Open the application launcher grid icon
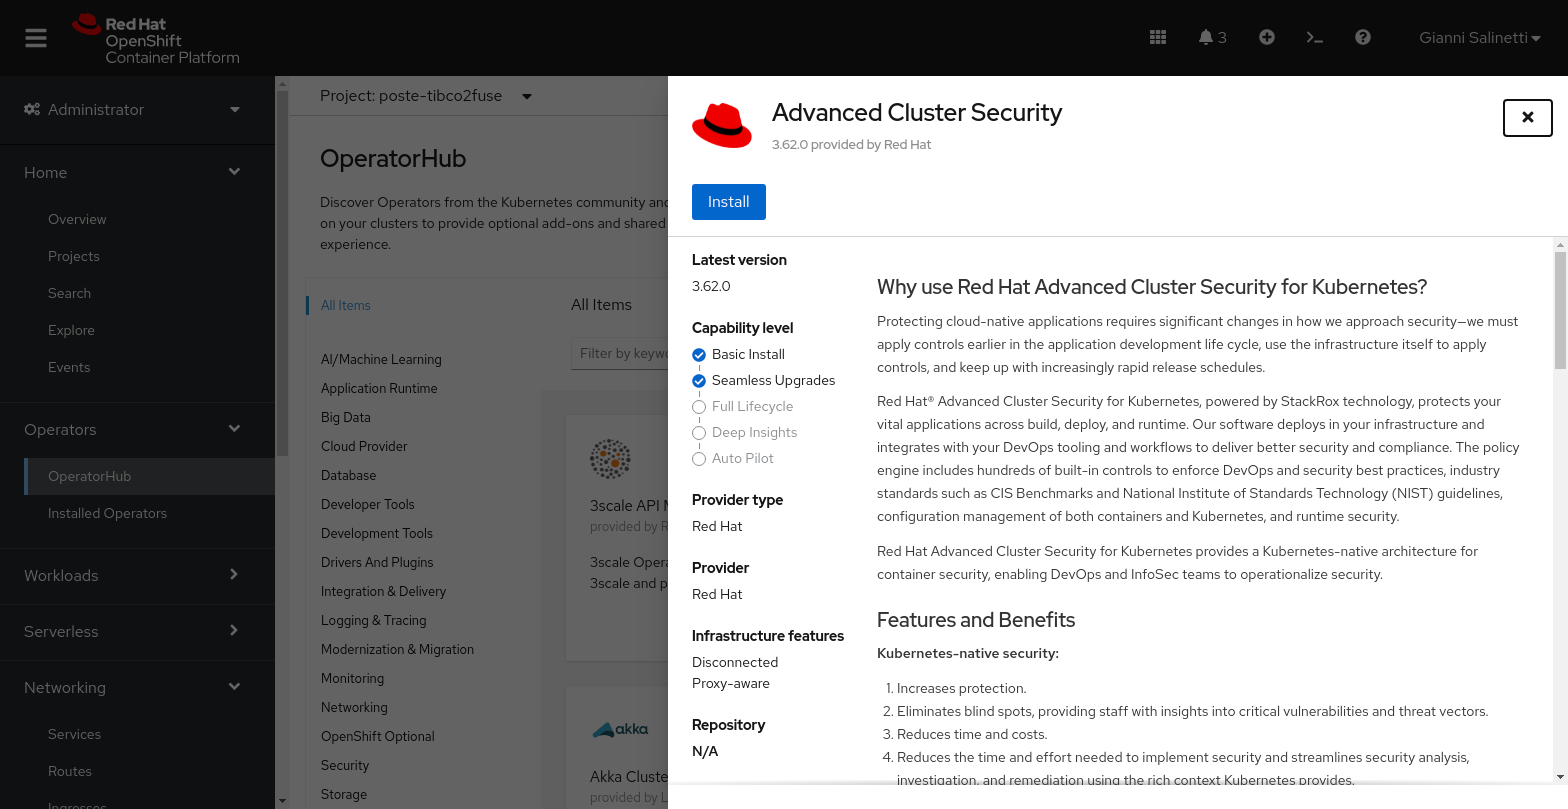 point(1158,37)
